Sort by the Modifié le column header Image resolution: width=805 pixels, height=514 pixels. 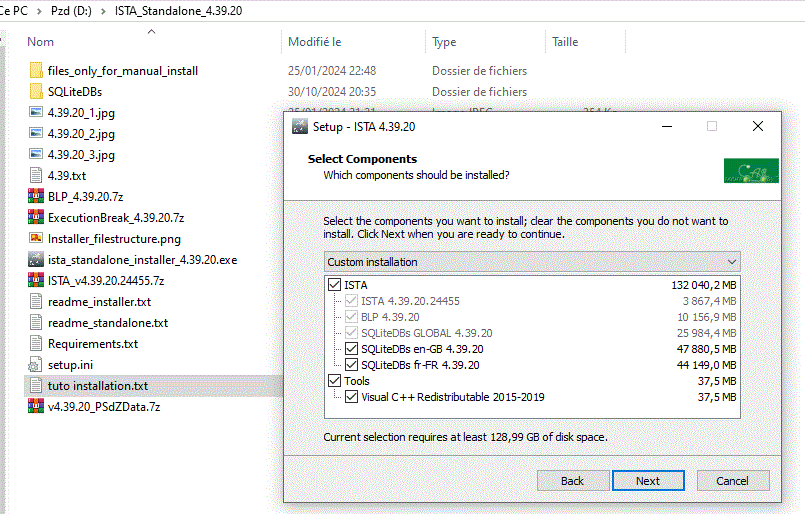[x=315, y=42]
